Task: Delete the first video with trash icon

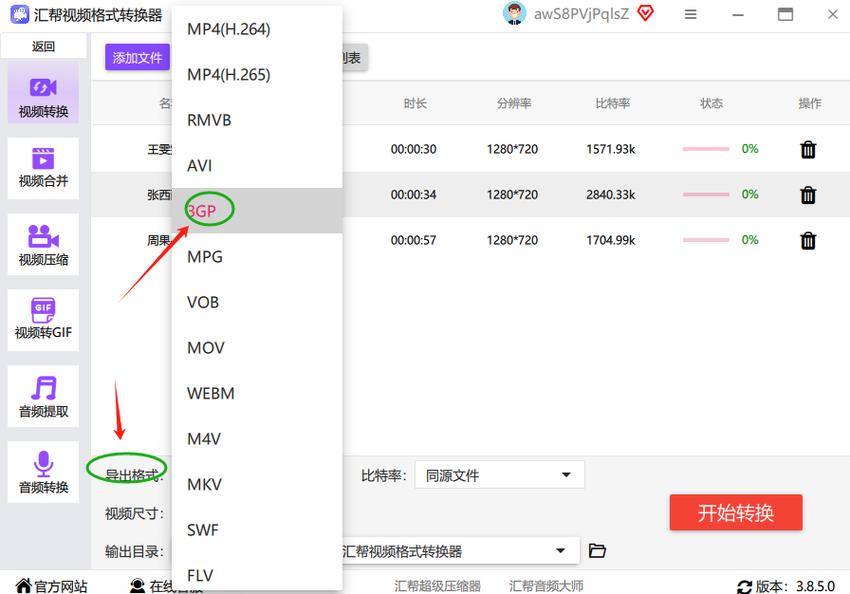Action: pyautogui.click(x=808, y=149)
